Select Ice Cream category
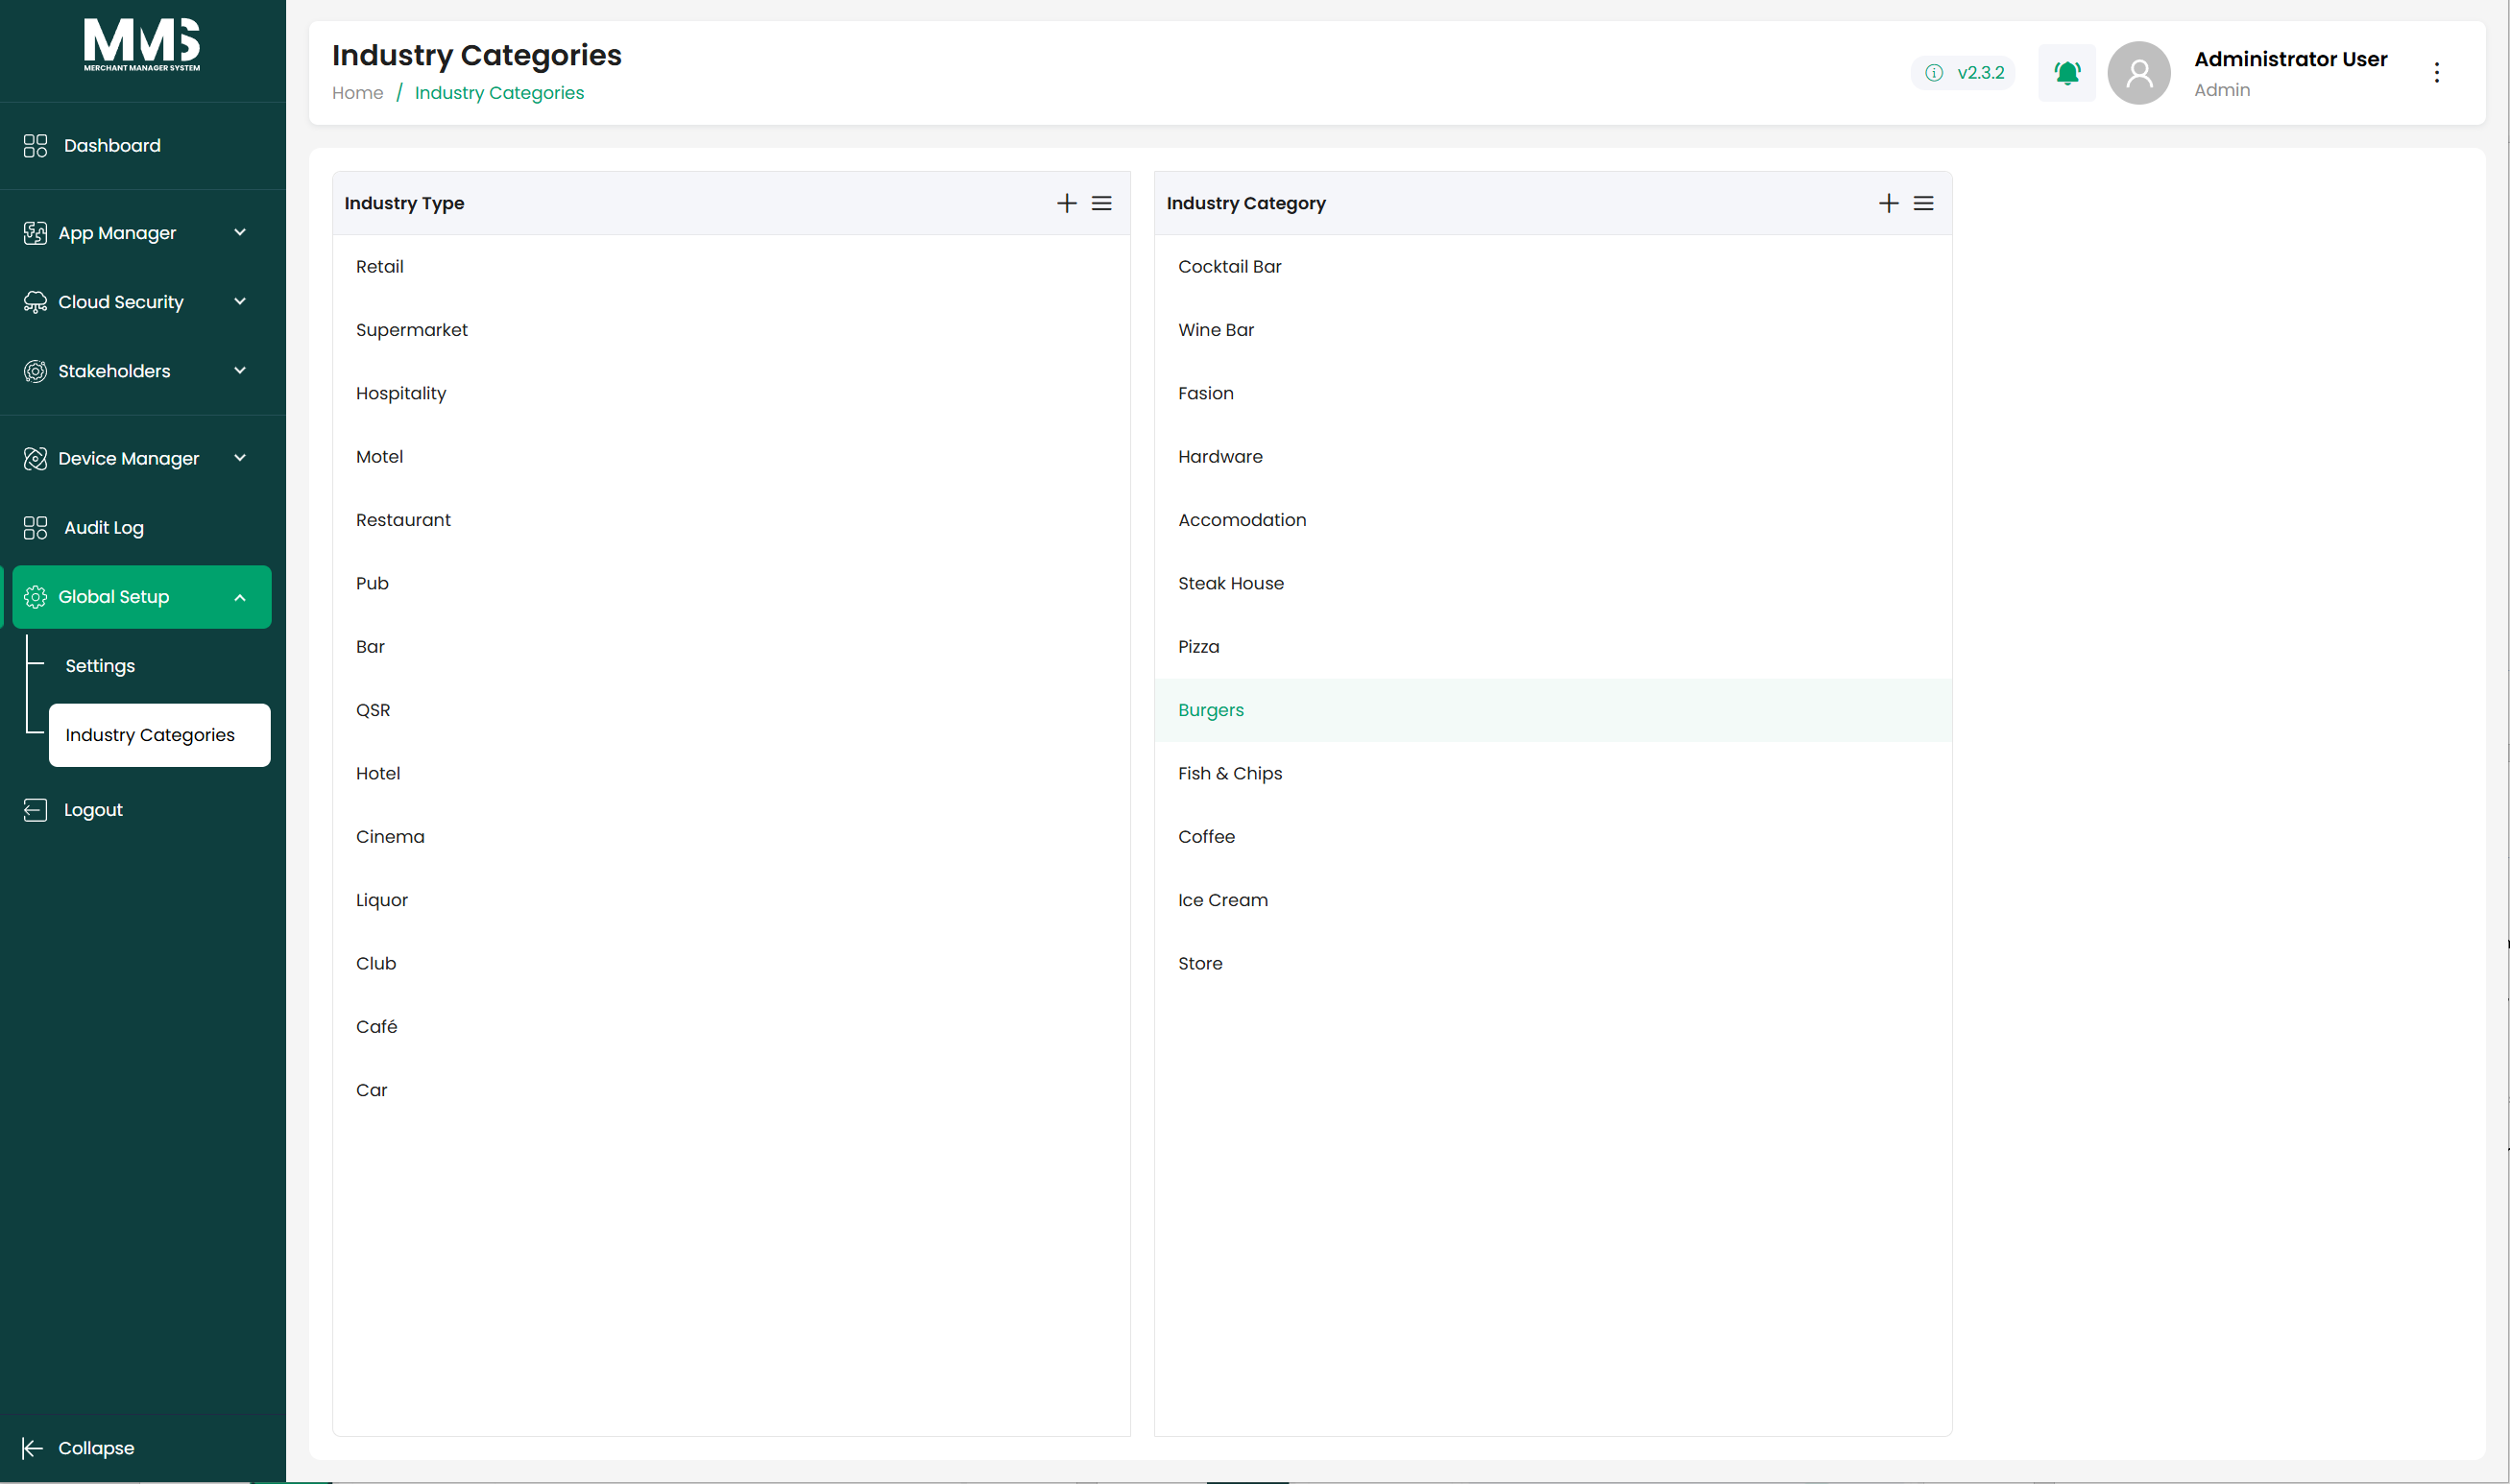Viewport: 2510px width, 1484px height. pos(1553,900)
